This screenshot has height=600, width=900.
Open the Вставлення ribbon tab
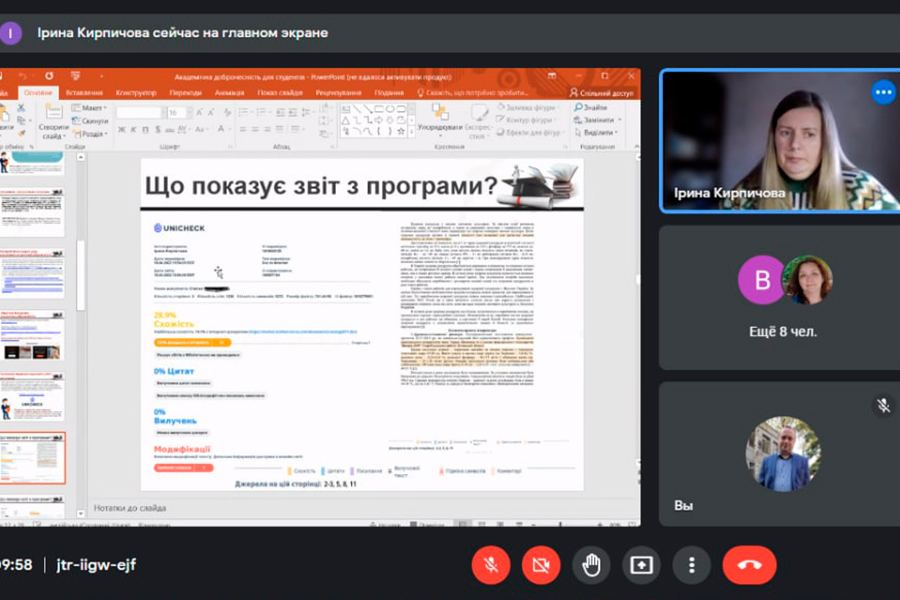84,92
